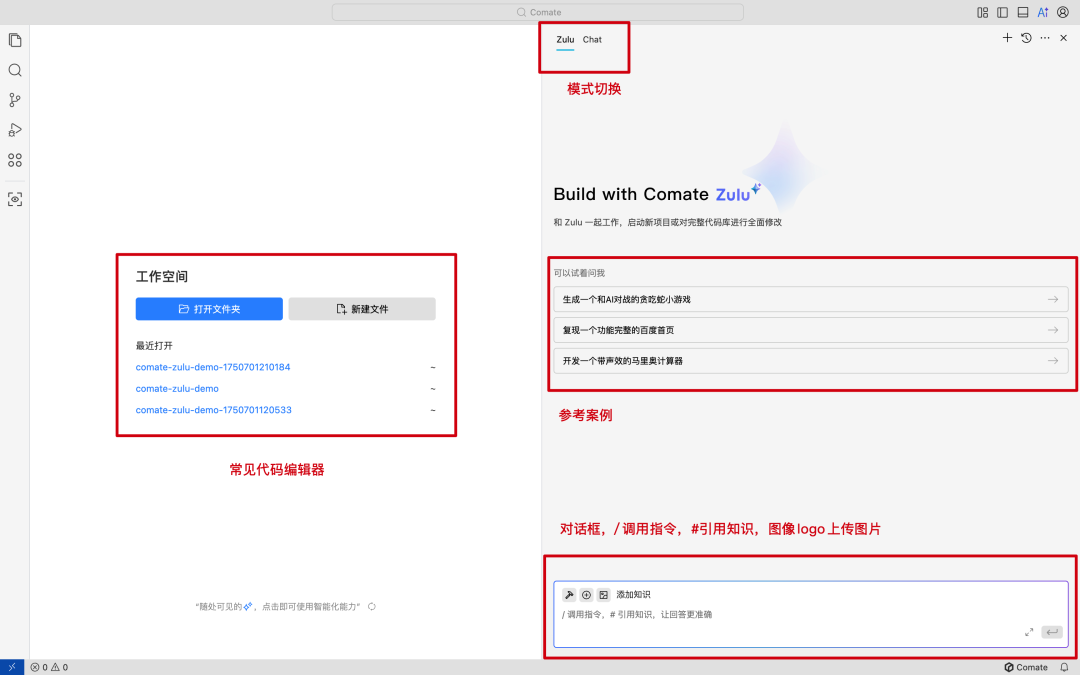Expand the chat input box

[1029, 632]
